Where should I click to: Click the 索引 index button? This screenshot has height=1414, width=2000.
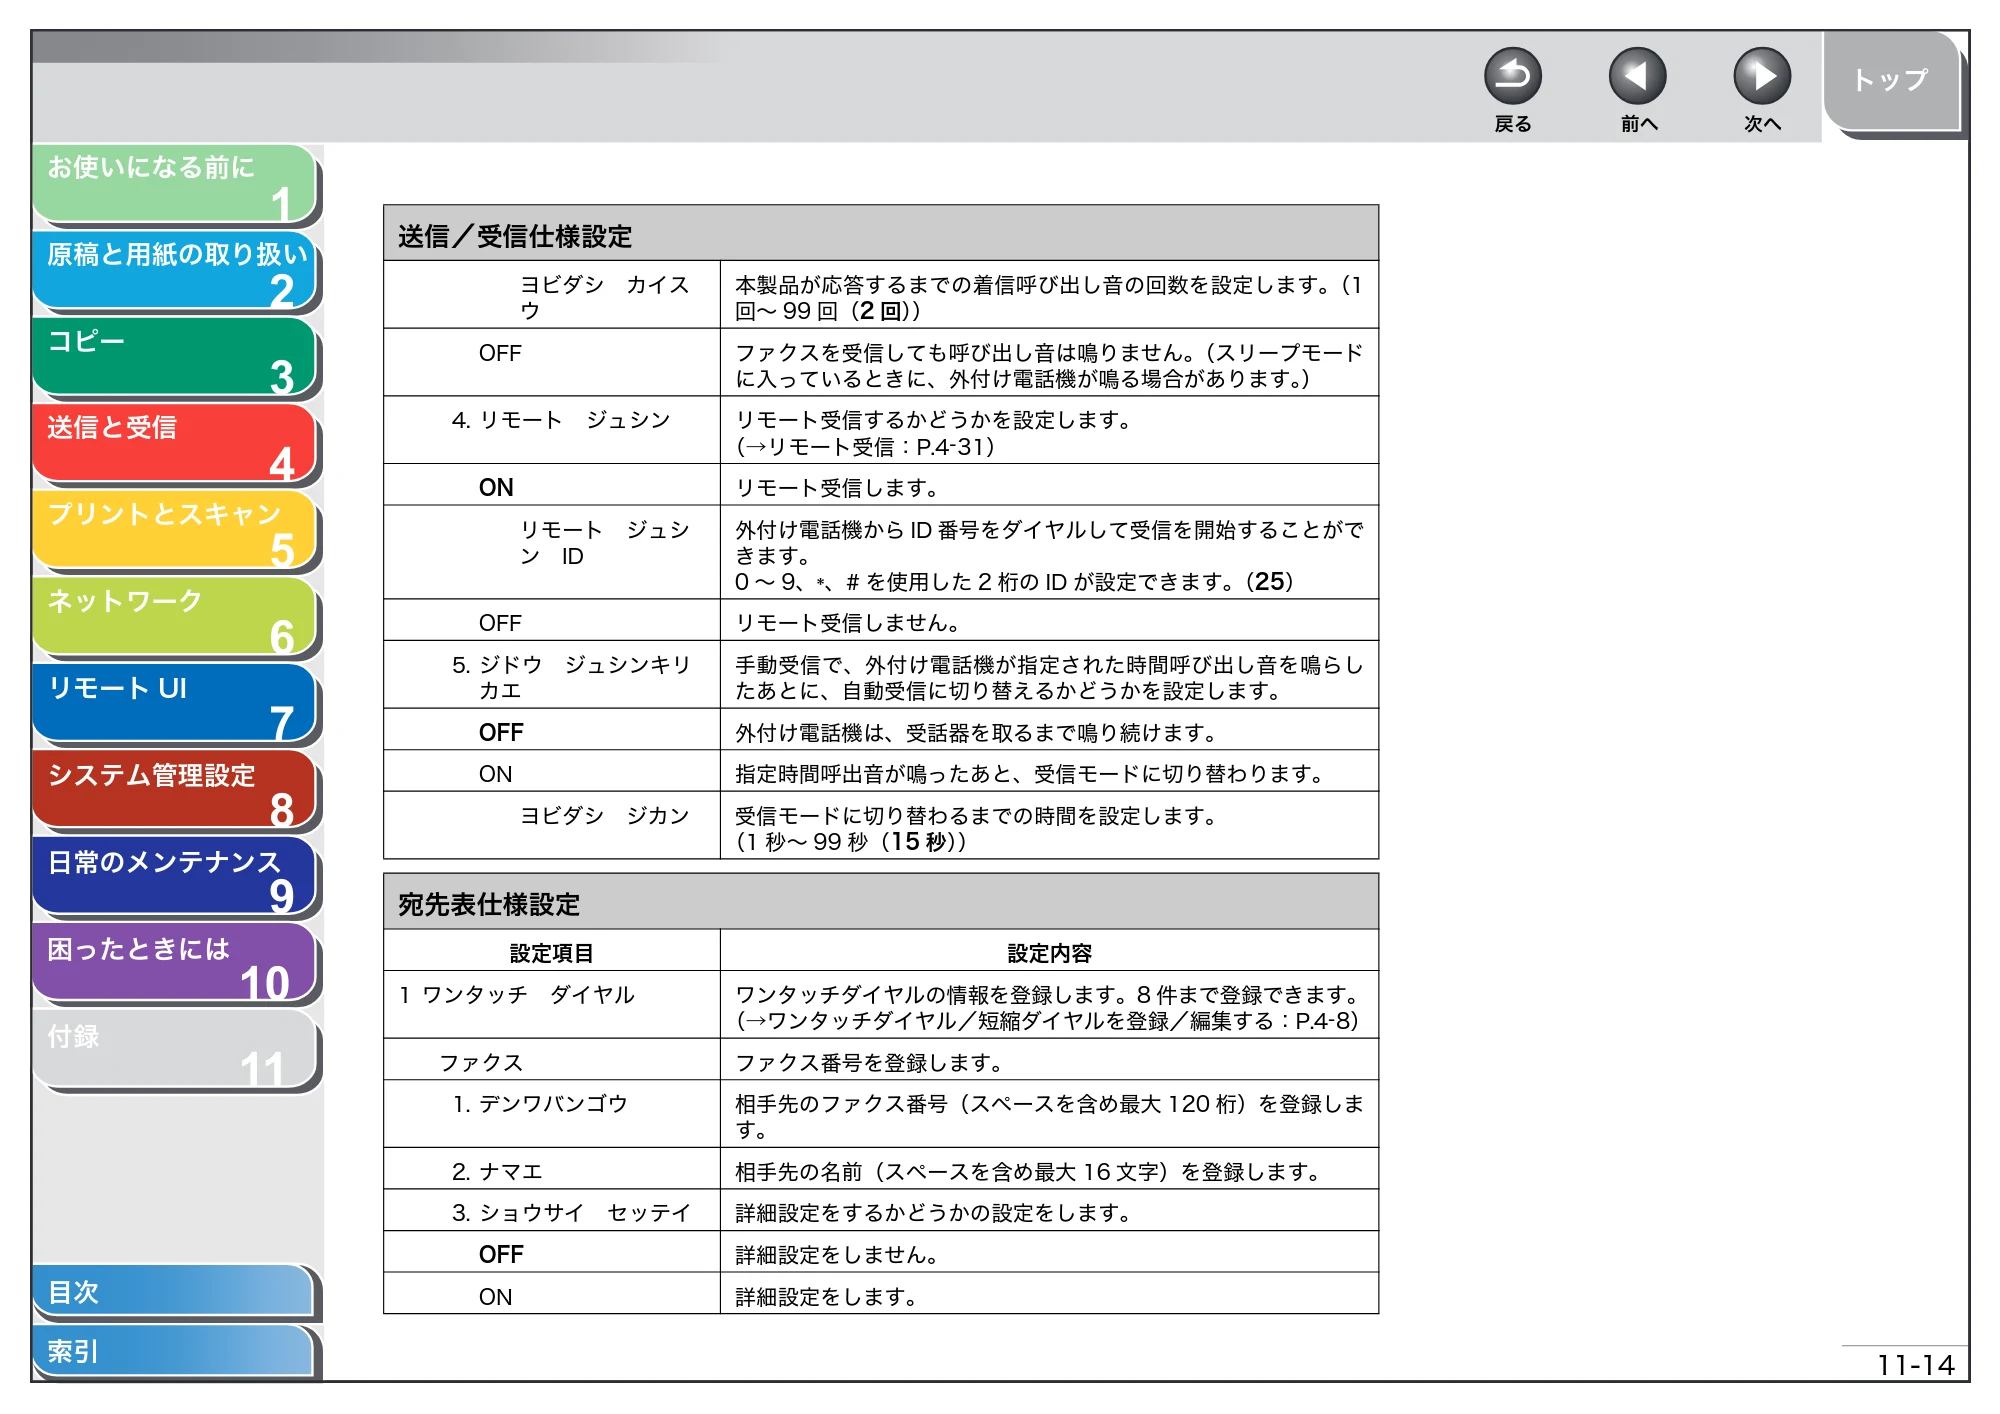click(x=172, y=1351)
